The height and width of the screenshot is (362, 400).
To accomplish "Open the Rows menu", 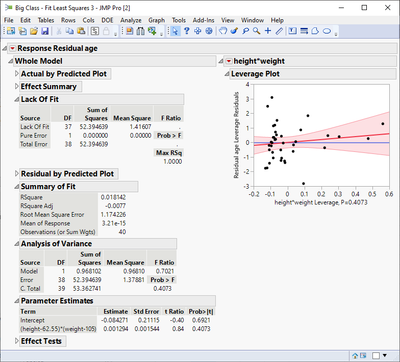I will 68,20.
